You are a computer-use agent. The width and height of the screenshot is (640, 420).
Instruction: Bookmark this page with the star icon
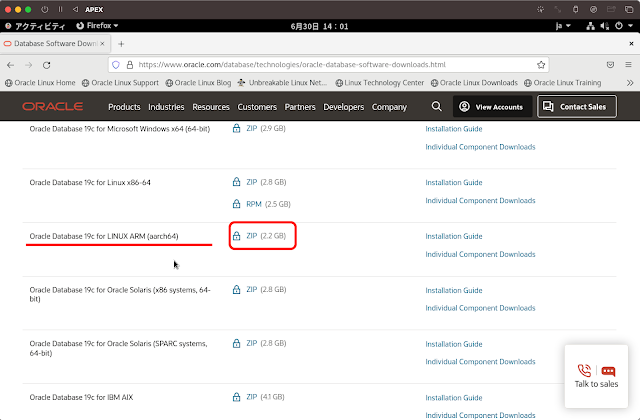pyautogui.click(x=541, y=65)
